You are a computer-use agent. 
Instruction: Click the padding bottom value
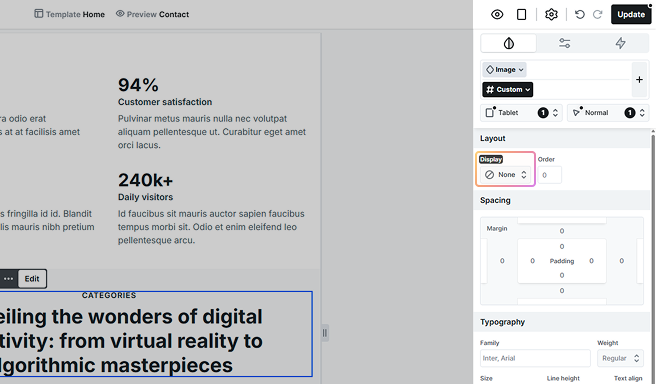tap(562, 275)
